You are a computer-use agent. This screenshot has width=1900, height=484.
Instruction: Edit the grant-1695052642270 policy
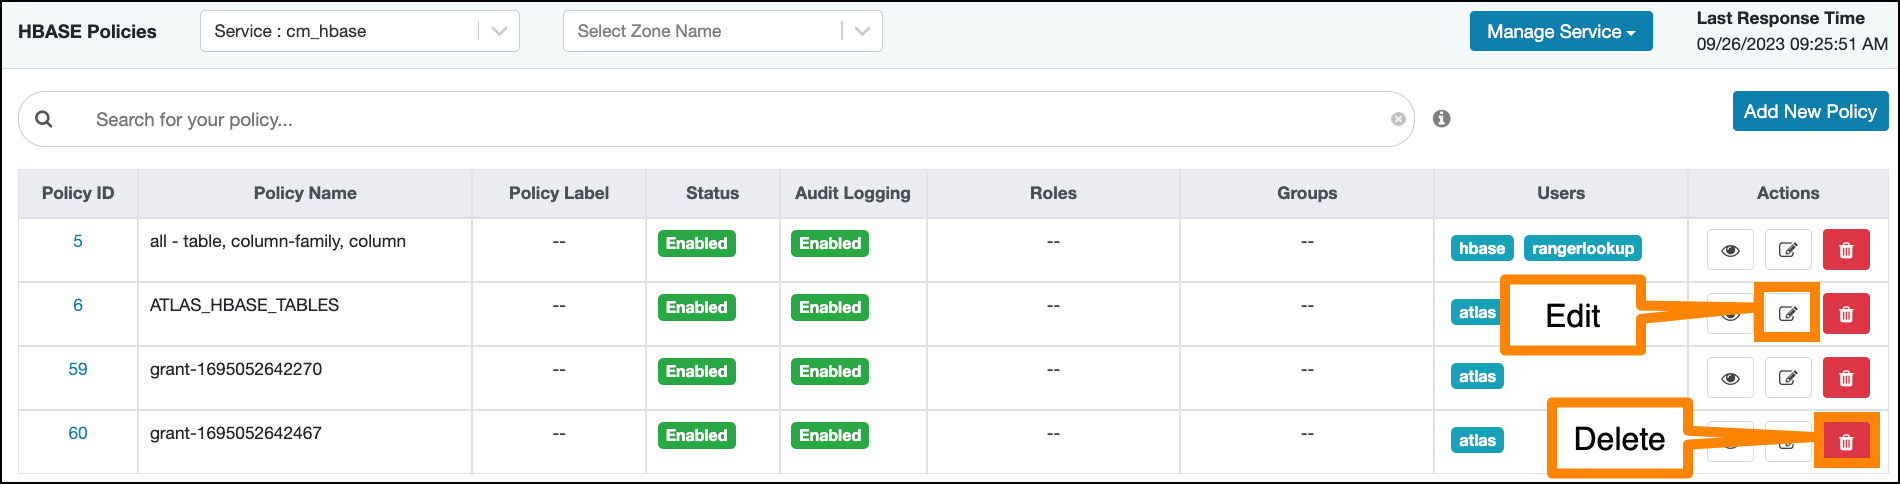[1787, 378]
